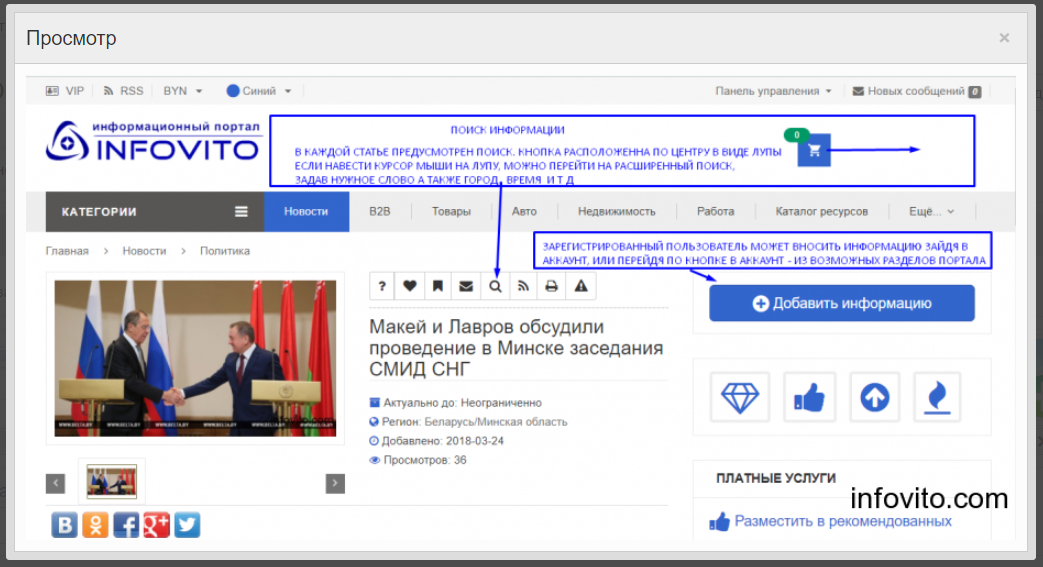Click the diamond VIP service icon
The width and height of the screenshot is (1043, 567).
coord(740,397)
